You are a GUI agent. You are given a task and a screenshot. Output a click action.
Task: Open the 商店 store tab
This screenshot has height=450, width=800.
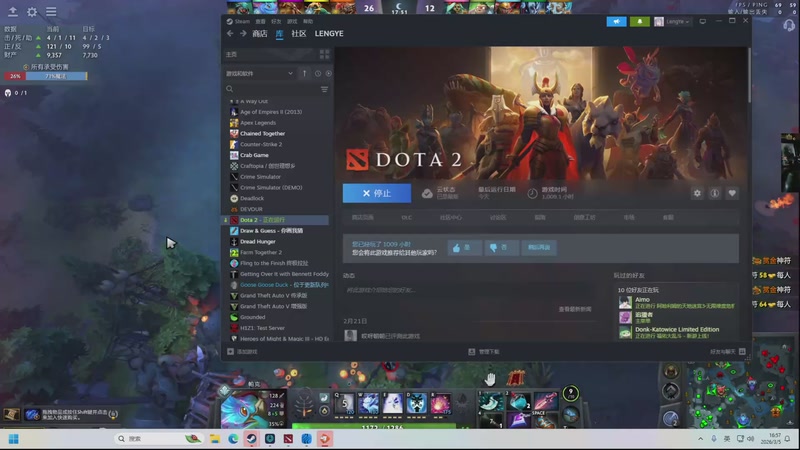(x=260, y=34)
